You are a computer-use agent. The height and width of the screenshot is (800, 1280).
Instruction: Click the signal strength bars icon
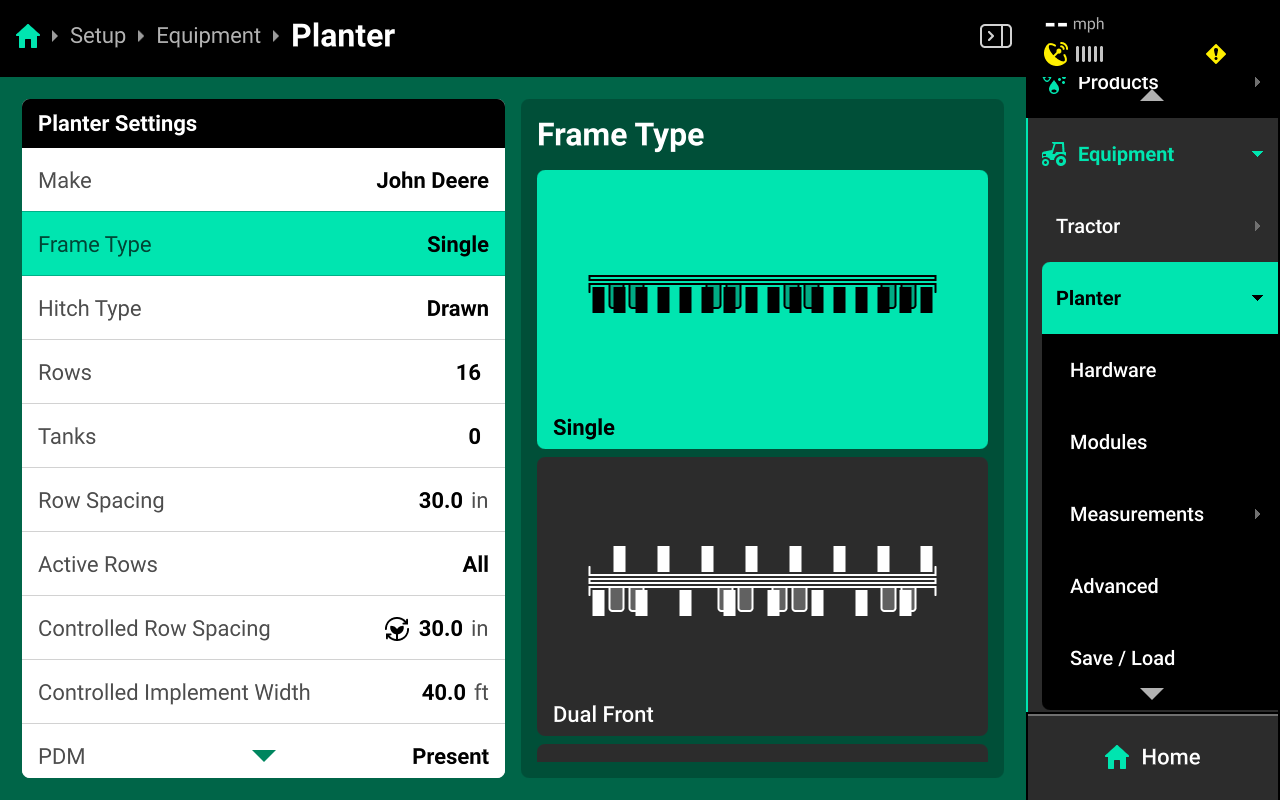pos(1090,54)
